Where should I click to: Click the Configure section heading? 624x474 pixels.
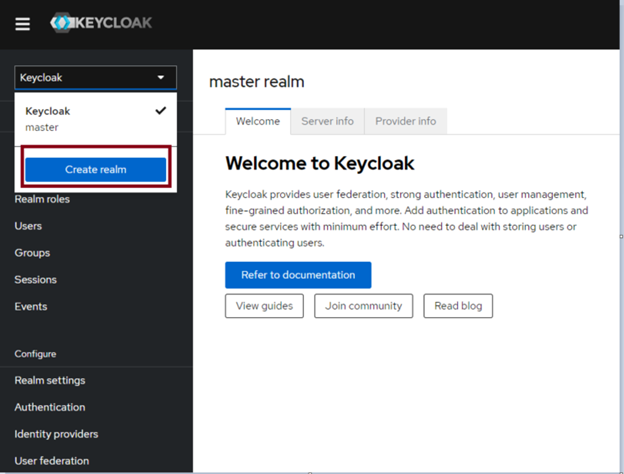pos(35,354)
